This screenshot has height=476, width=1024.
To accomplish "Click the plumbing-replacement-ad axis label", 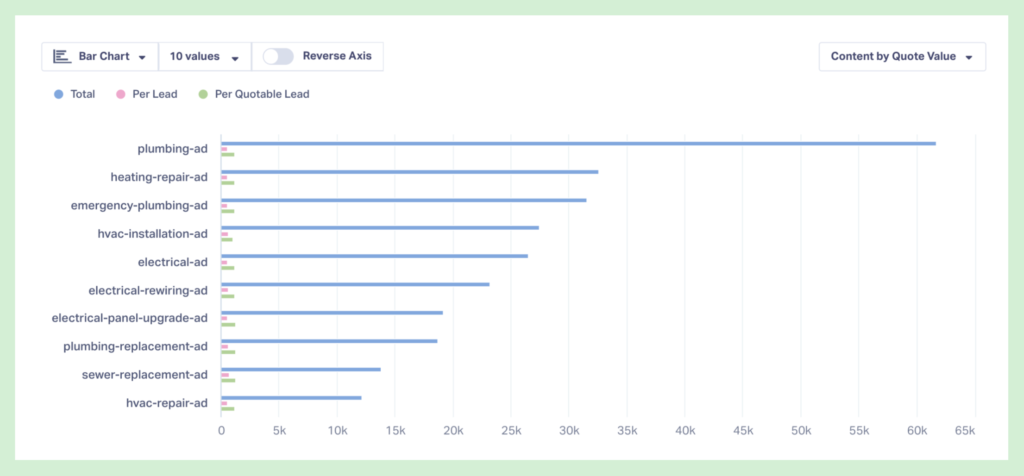I will click(x=136, y=346).
